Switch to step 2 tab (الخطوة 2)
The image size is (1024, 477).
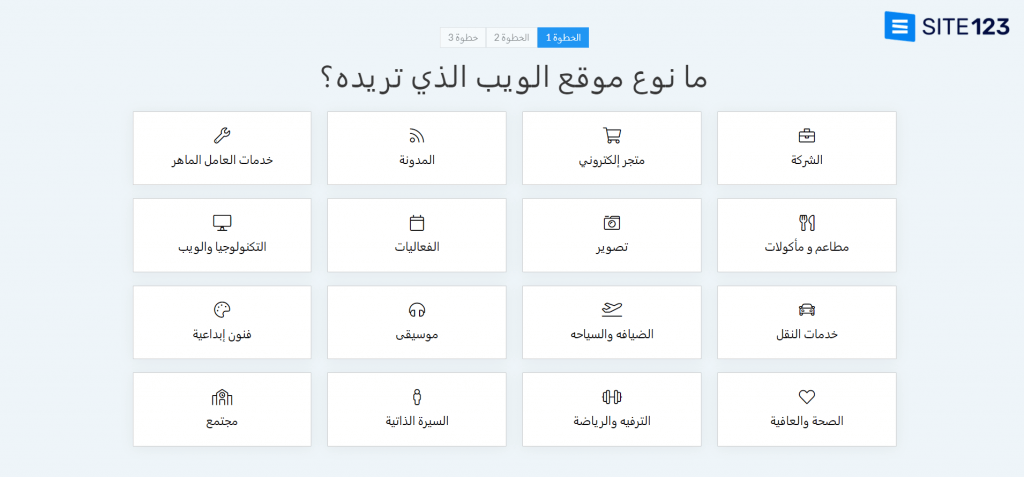(511, 37)
